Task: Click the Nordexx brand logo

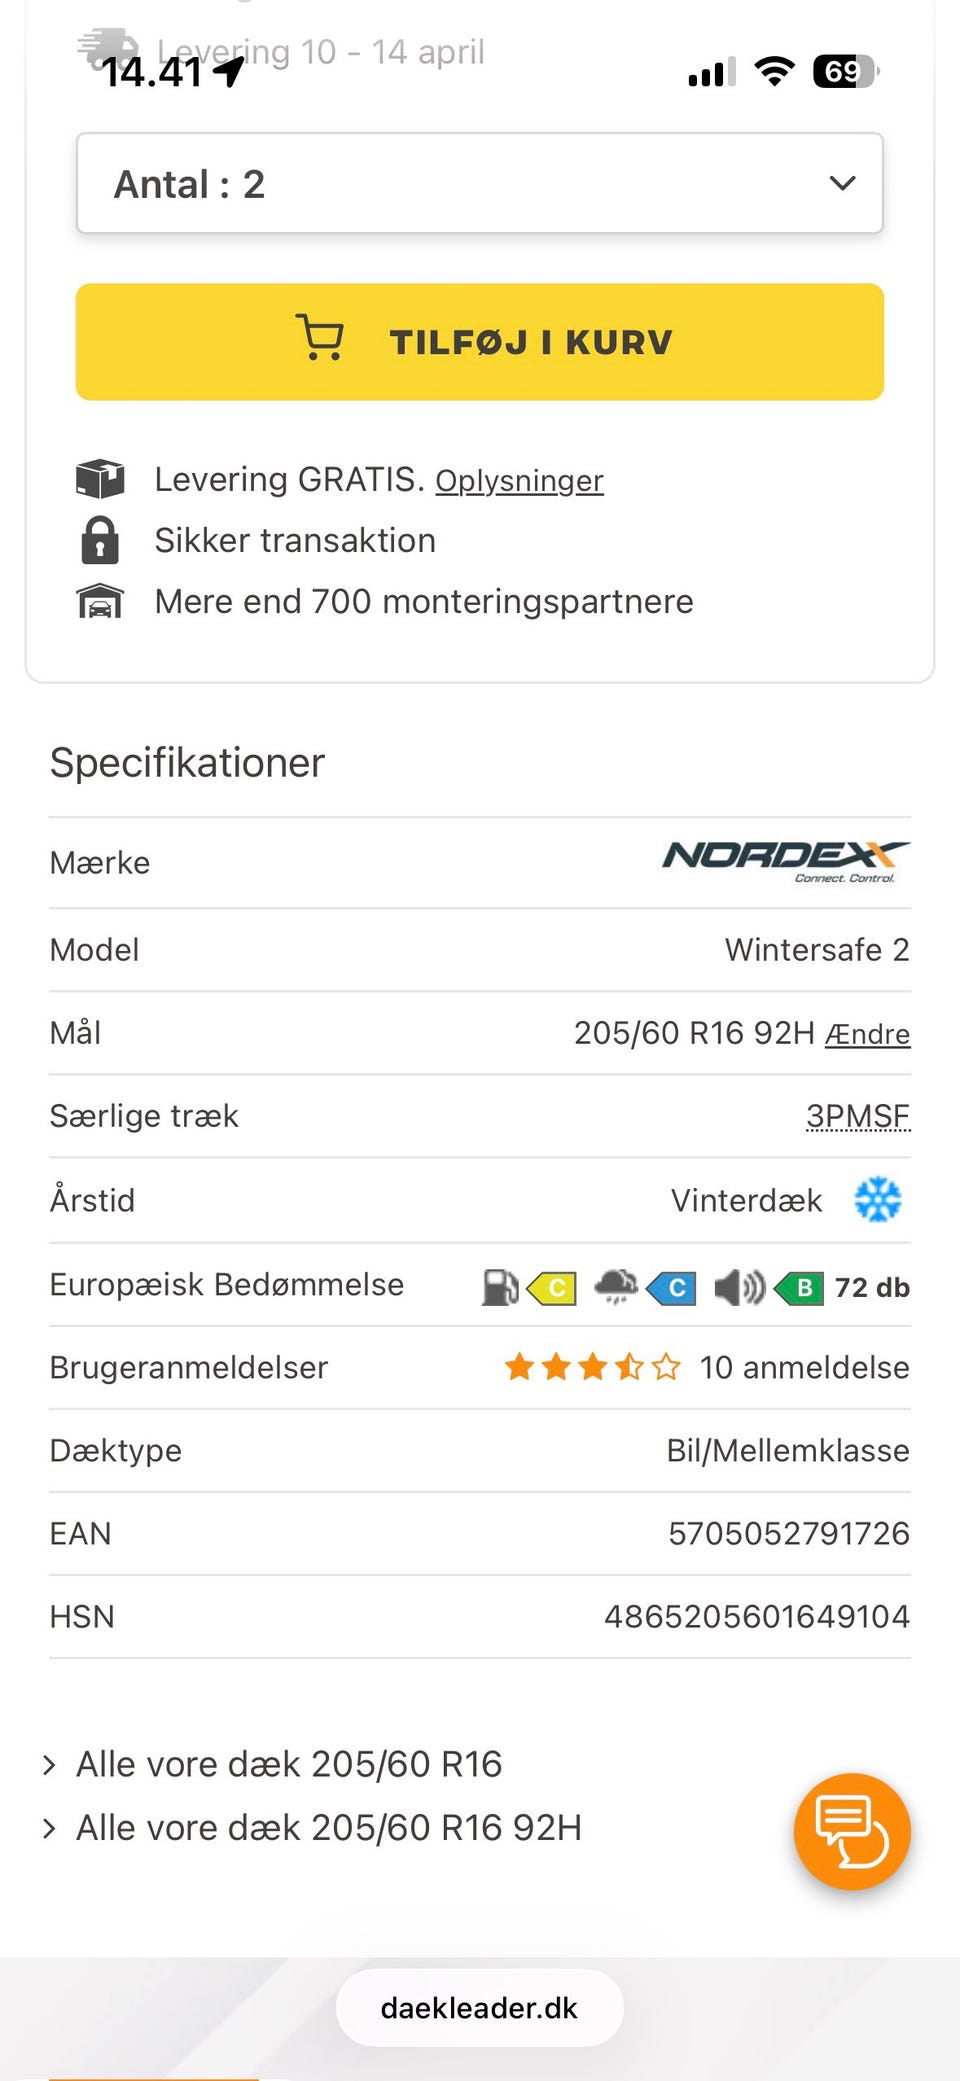Action: pyautogui.click(x=786, y=862)
